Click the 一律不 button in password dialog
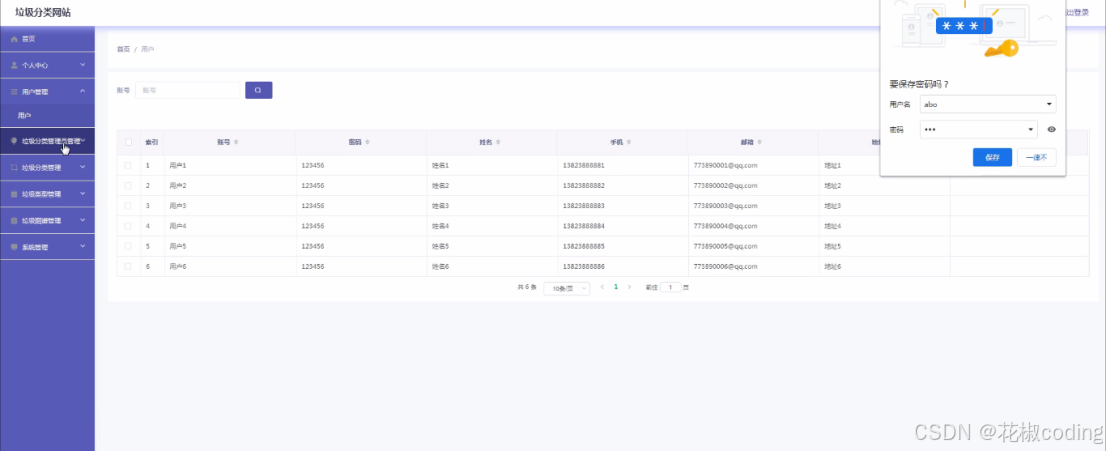This screenshot has width=1107, height=452. (x=1036, y=157)
